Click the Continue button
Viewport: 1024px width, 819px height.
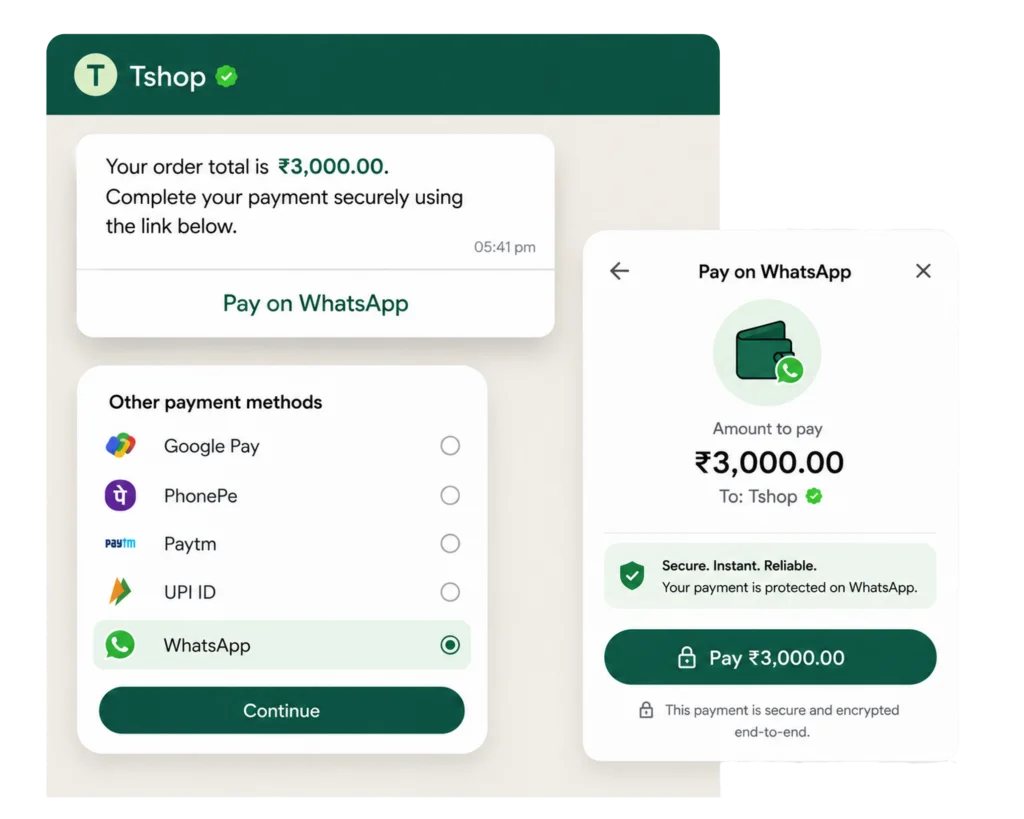pos(281,711)
